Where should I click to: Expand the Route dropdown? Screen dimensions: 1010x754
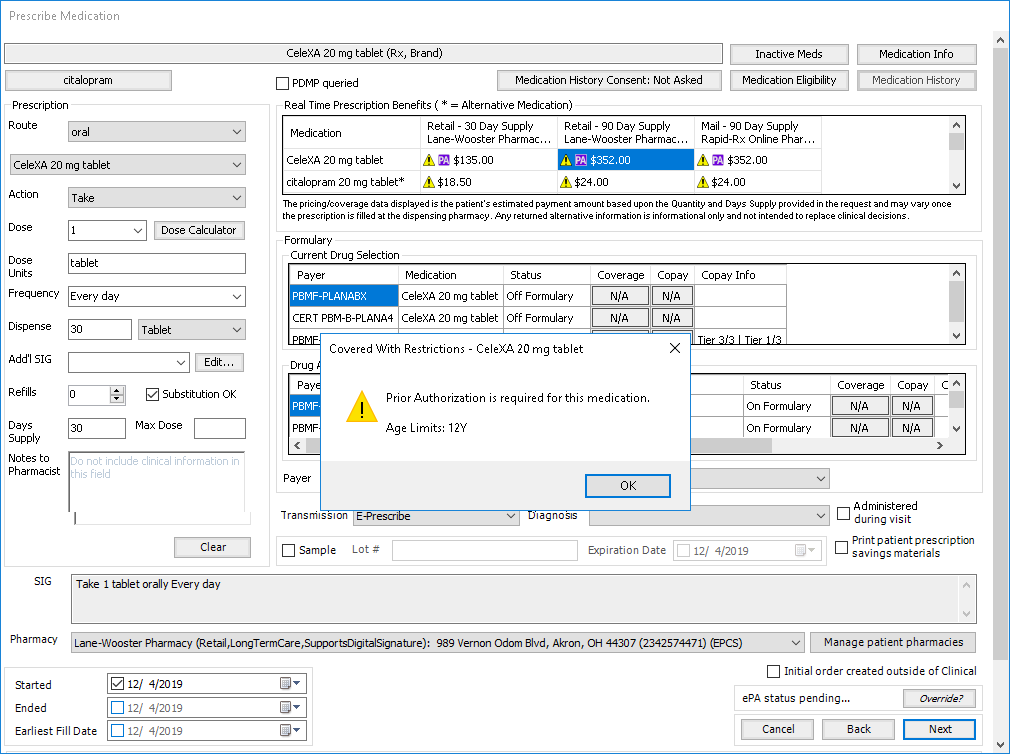coord(236,132)
